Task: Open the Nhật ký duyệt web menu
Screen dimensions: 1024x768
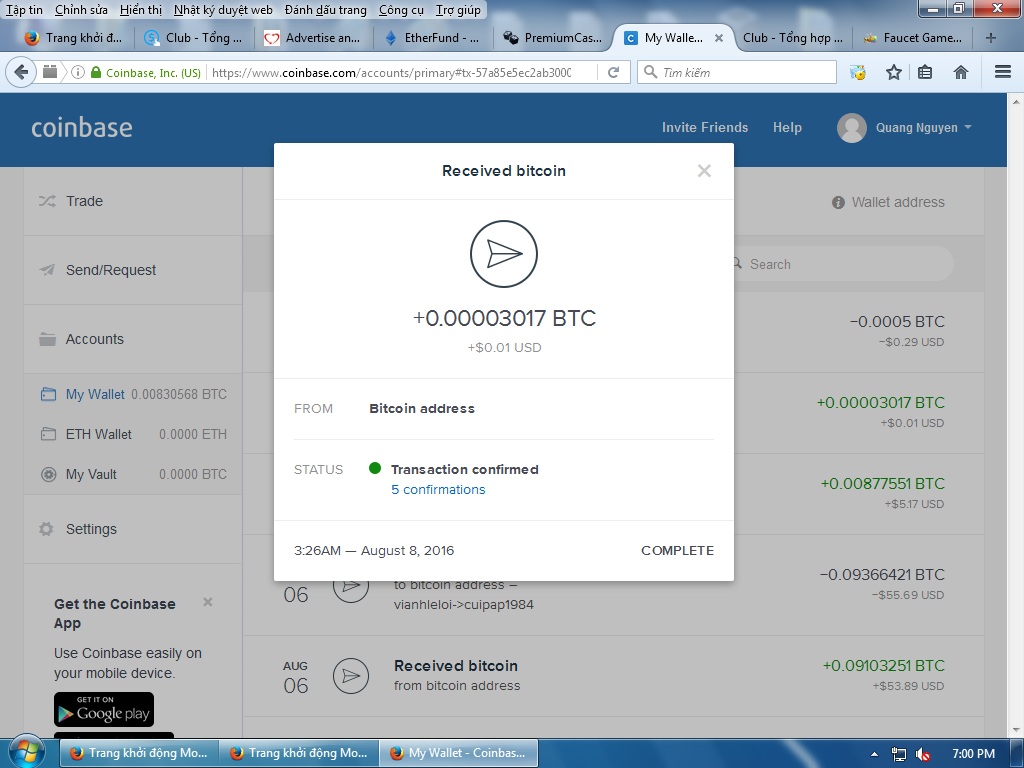Action: [x=223, y=10]
